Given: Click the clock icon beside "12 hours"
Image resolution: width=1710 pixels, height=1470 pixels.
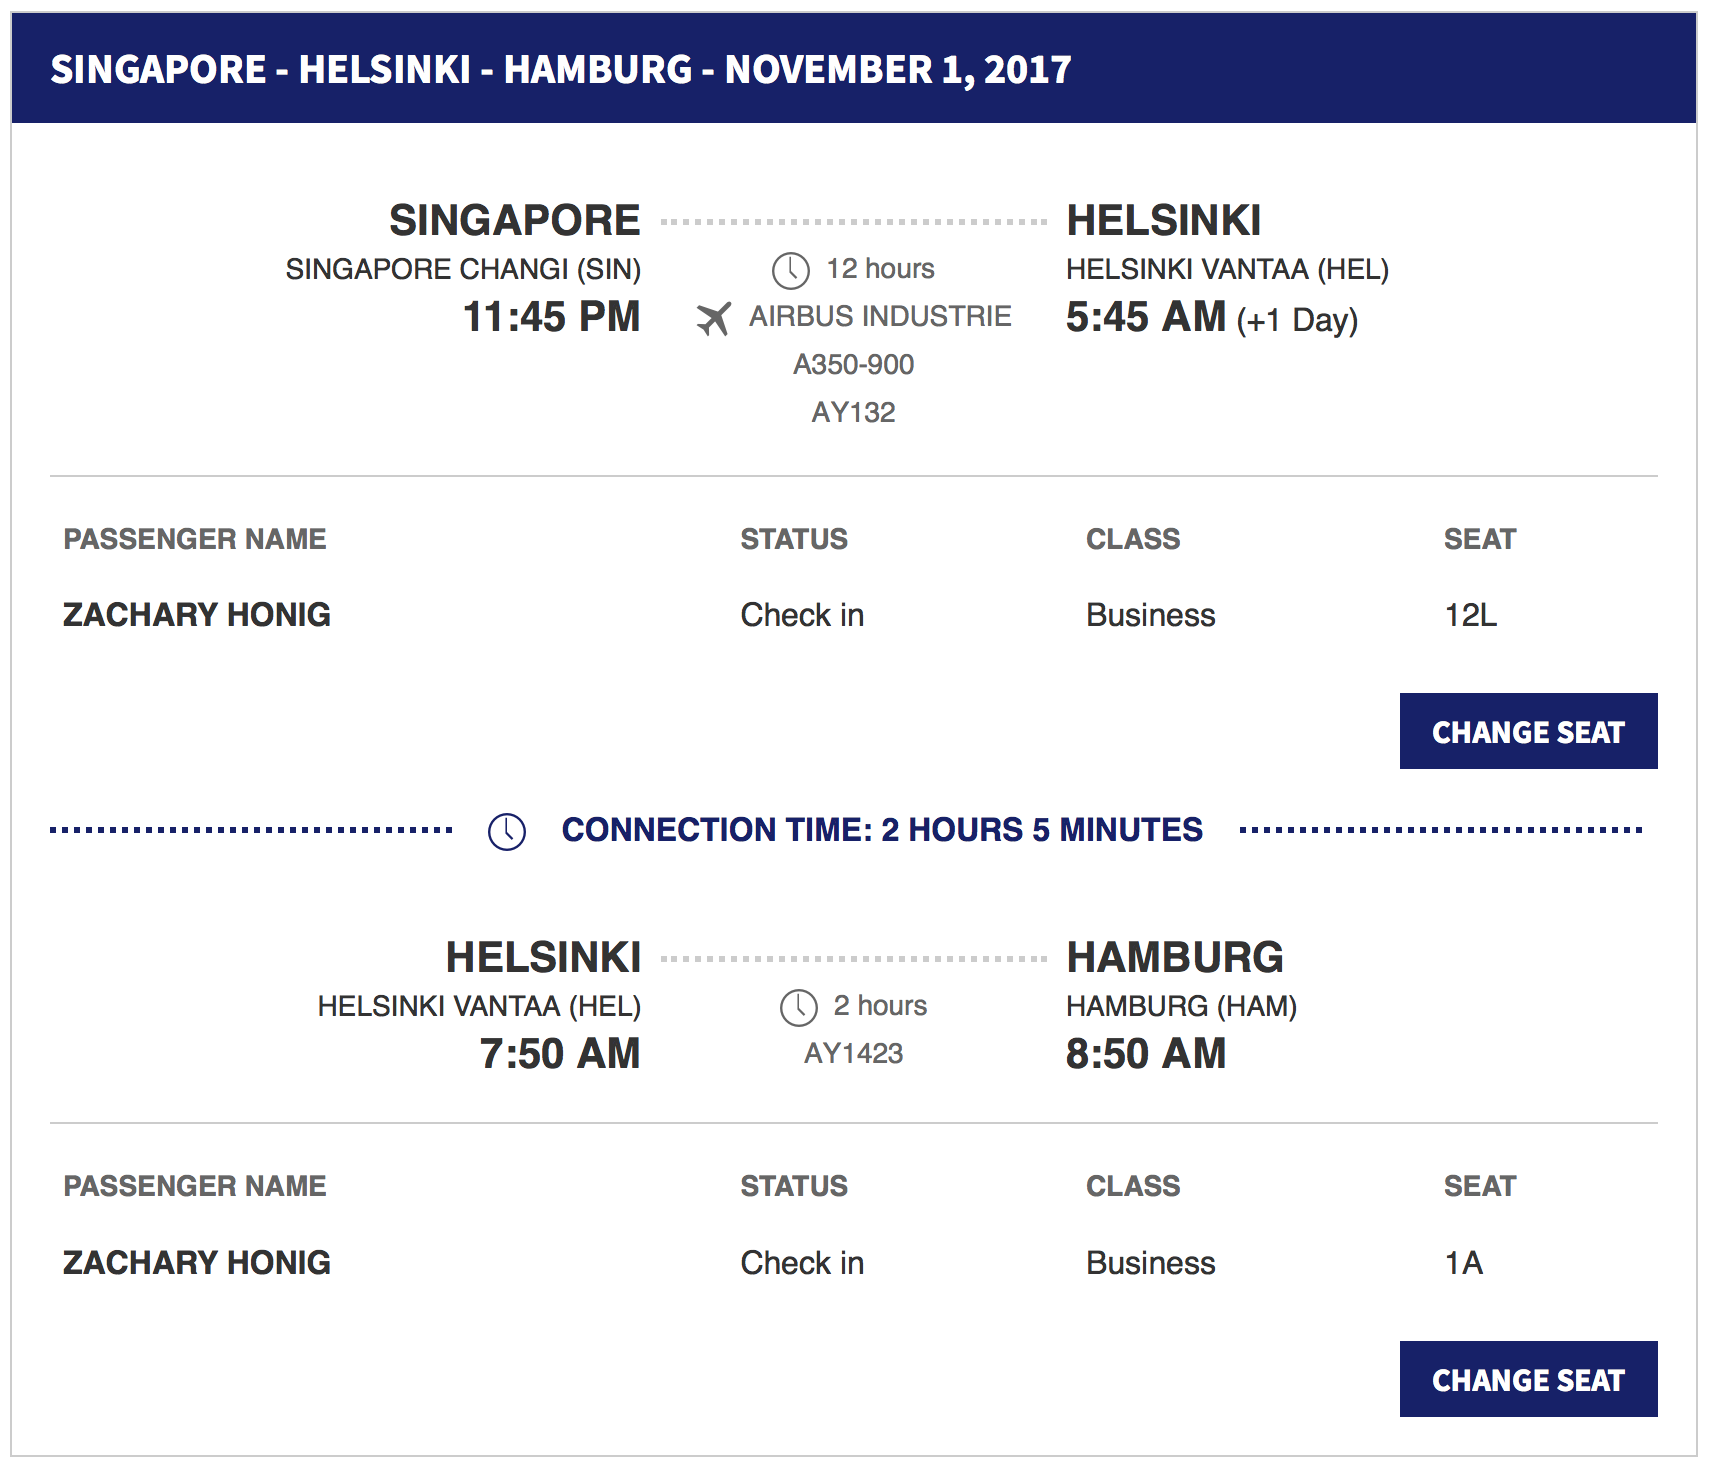Looking at the screenshot, I should [x=790, y=270].
